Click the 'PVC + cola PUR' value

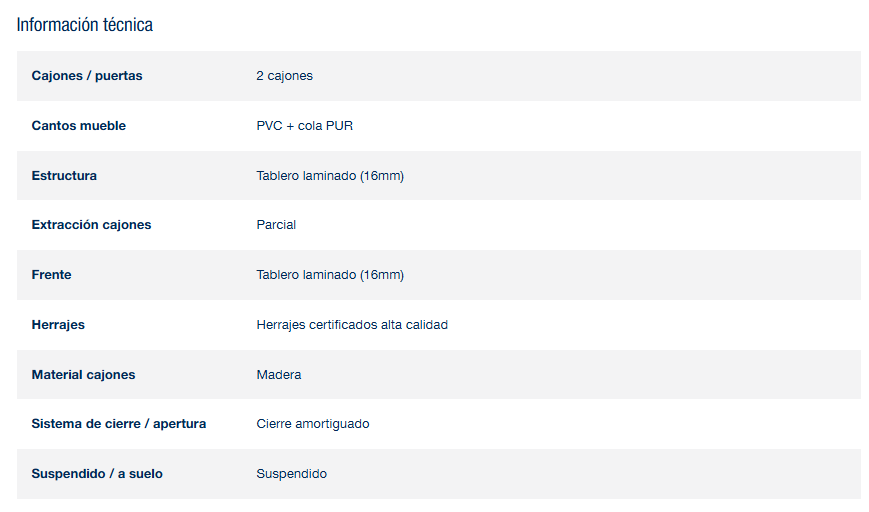pyautogui.click(x=305, y=126)
